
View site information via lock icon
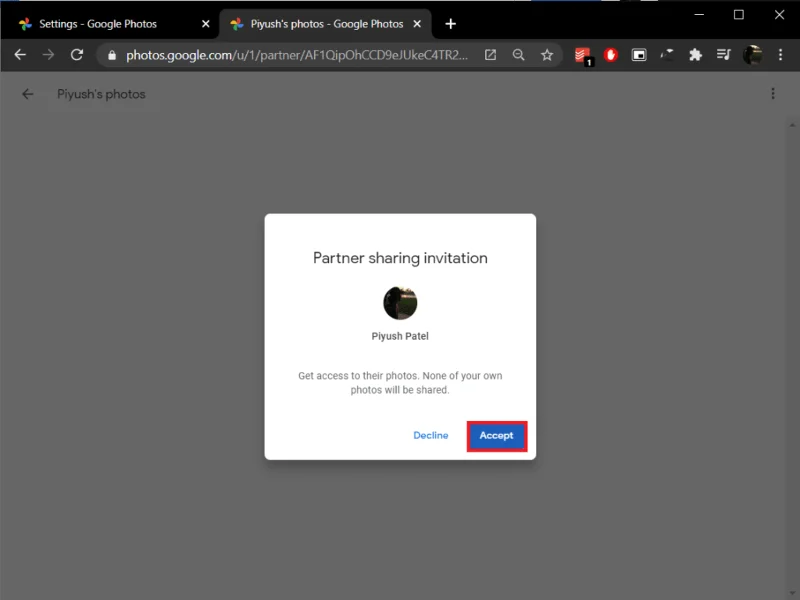[x=112, y=55]
